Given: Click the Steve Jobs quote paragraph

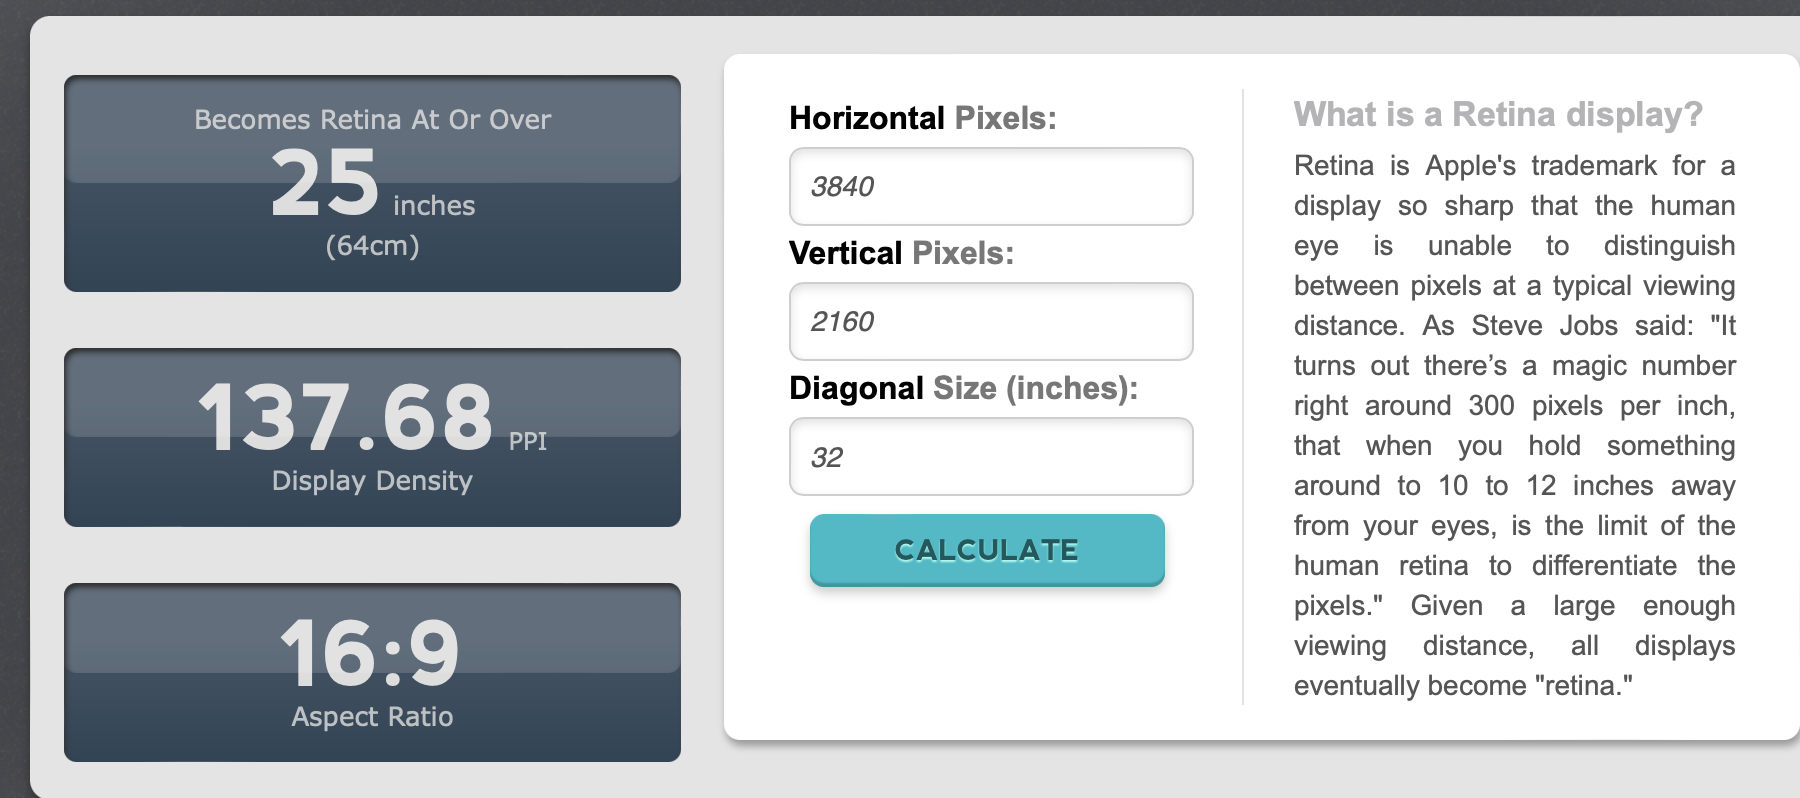Looking at the screenshot, I should (1514, 426).
